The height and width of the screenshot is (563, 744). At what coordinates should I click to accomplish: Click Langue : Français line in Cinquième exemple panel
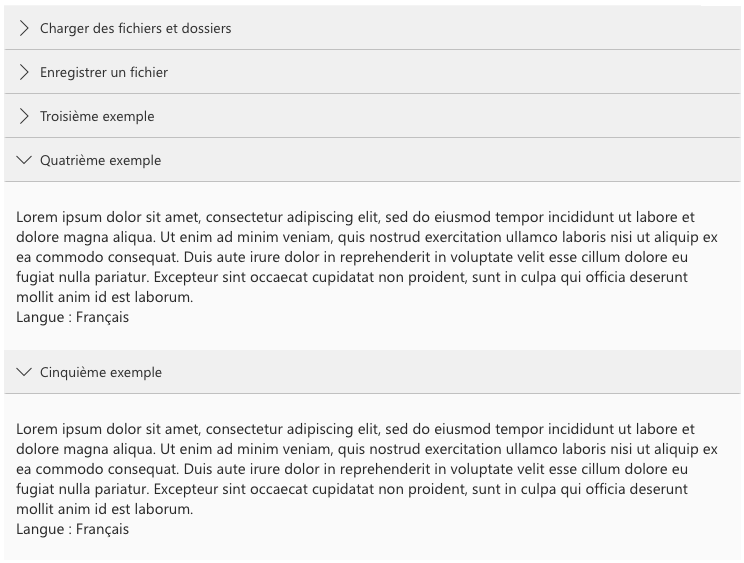[72, 529]
